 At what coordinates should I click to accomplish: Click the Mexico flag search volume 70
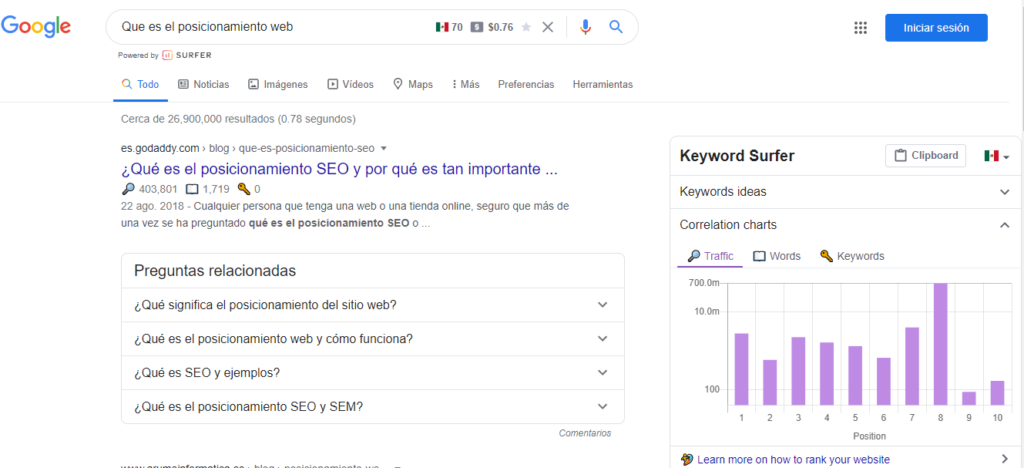tap(449, 27)
